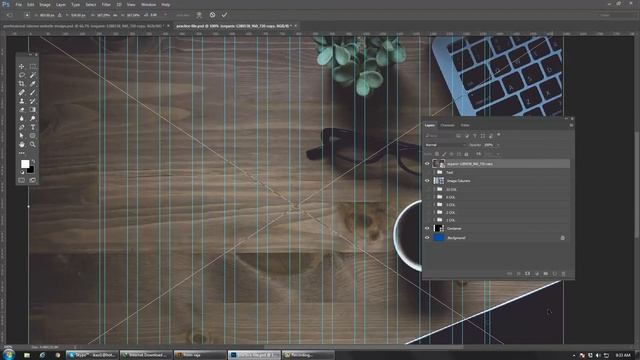Reset to default foreground and background colors
640x360 pixels.
(x=22, y=172)
